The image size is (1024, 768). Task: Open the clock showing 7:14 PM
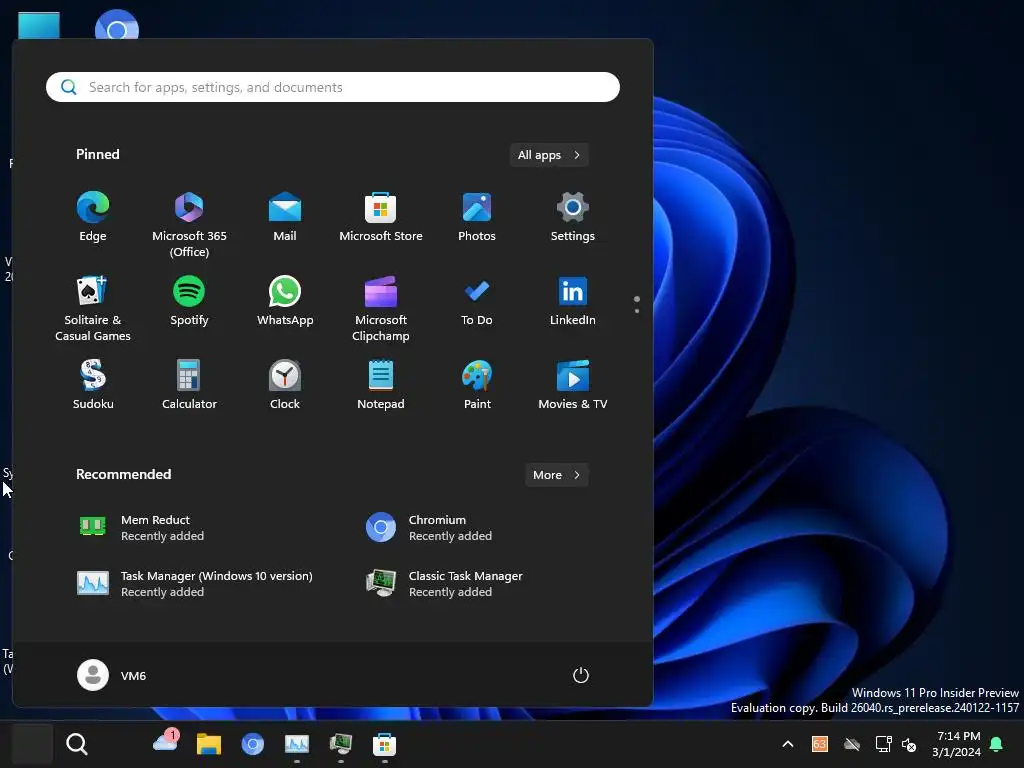point(957,744)
